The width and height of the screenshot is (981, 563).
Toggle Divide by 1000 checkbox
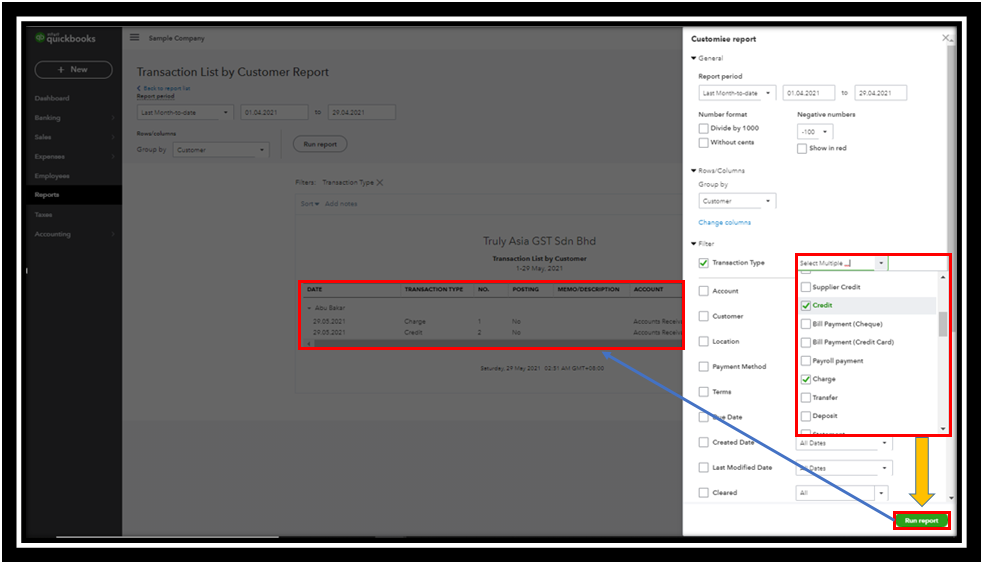pos(704,128)
